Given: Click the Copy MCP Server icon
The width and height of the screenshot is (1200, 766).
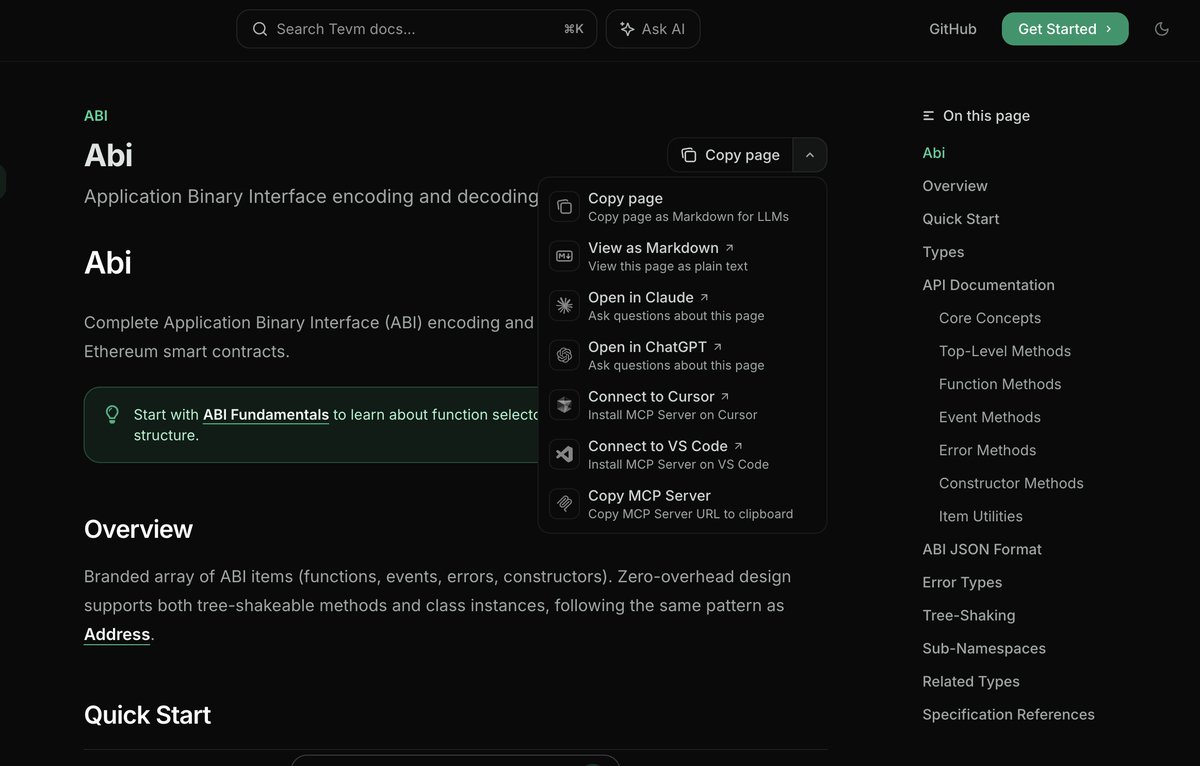Looking at the screenshot, I should (x=564, y=504).
